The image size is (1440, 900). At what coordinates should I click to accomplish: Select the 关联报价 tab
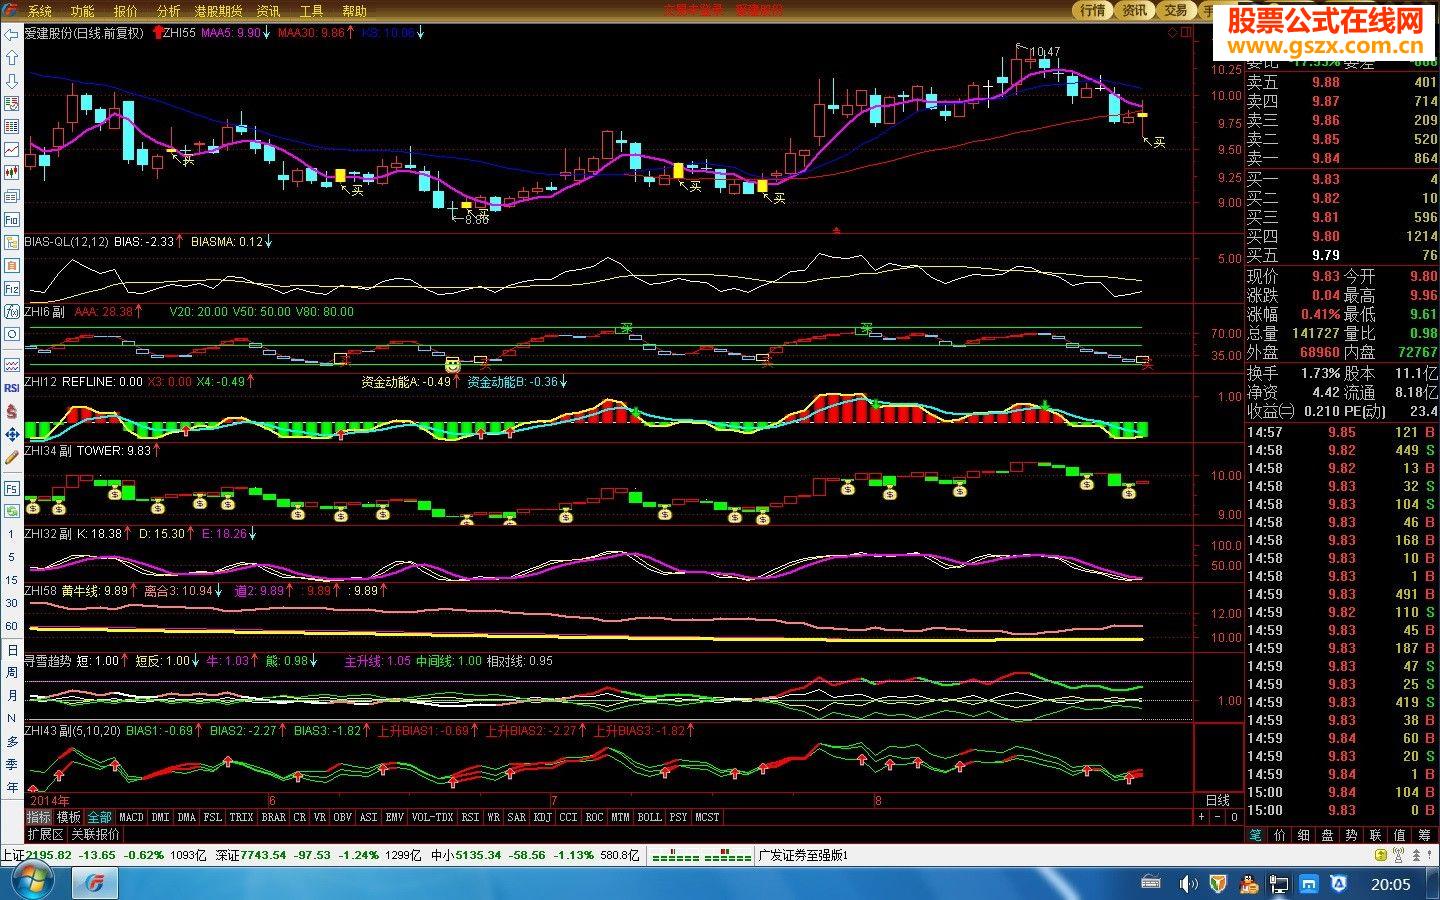click(x=95, y=834)
